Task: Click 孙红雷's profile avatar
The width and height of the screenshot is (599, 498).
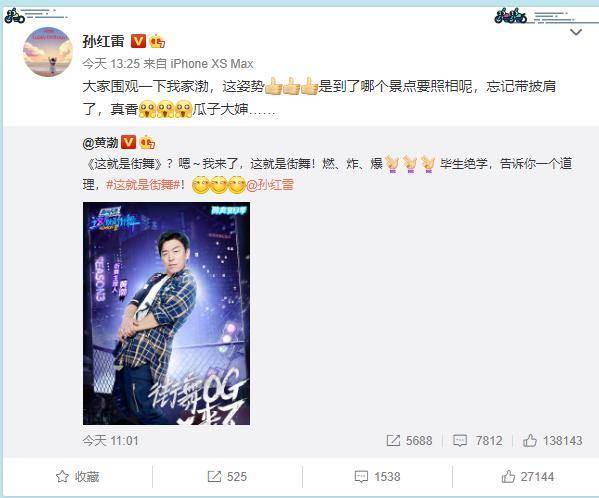Action: [x=48, y=52]
